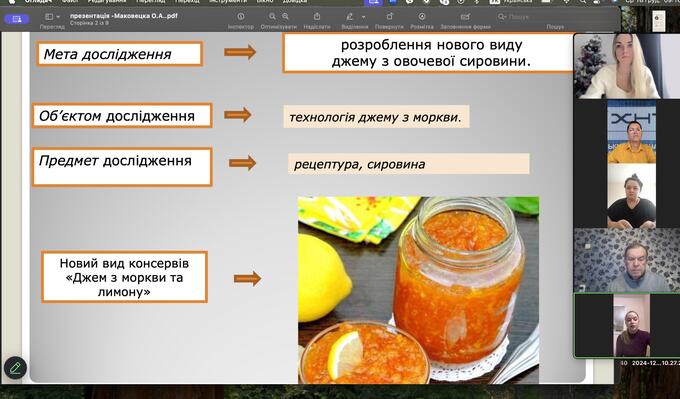
Task: Open the Інструменти menu
Action: 227,2
